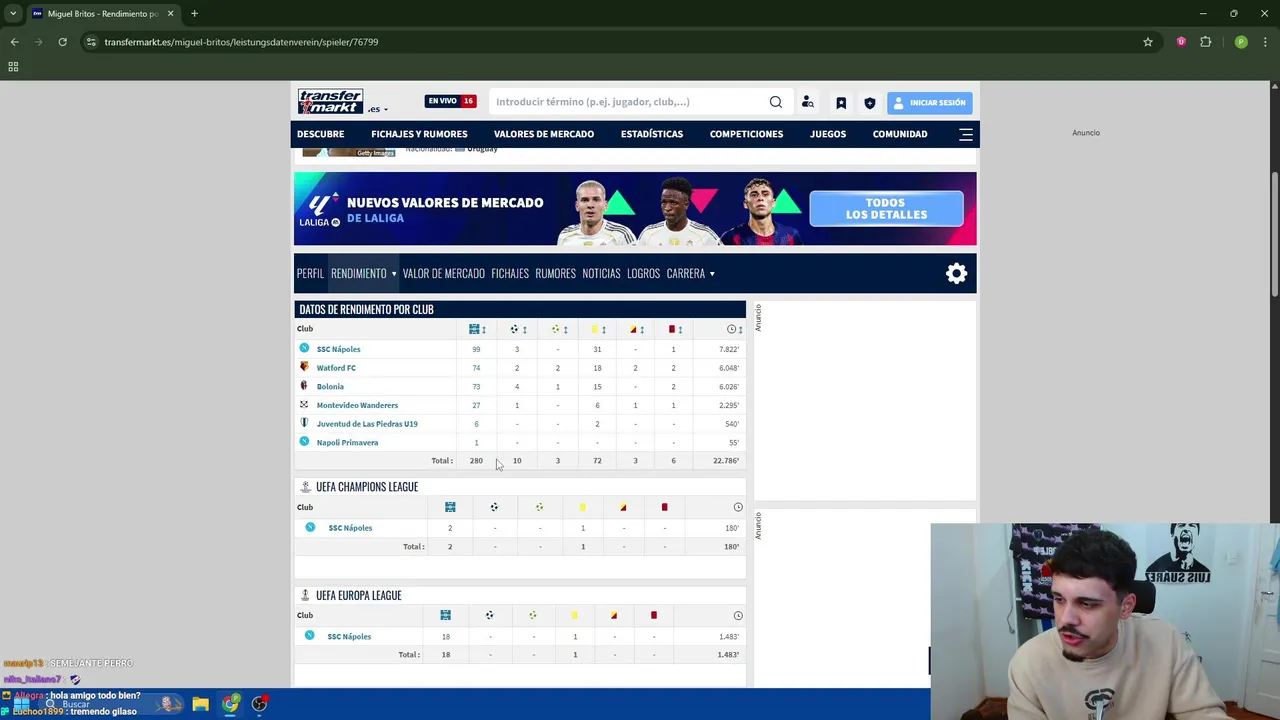Switch to the PERFIL tab
Viewport: 1280px width, 720px height.
click(310, 274)
